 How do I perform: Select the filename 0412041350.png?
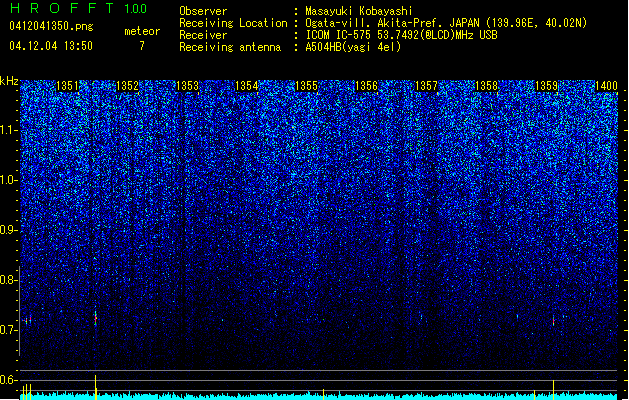[51, 26]
